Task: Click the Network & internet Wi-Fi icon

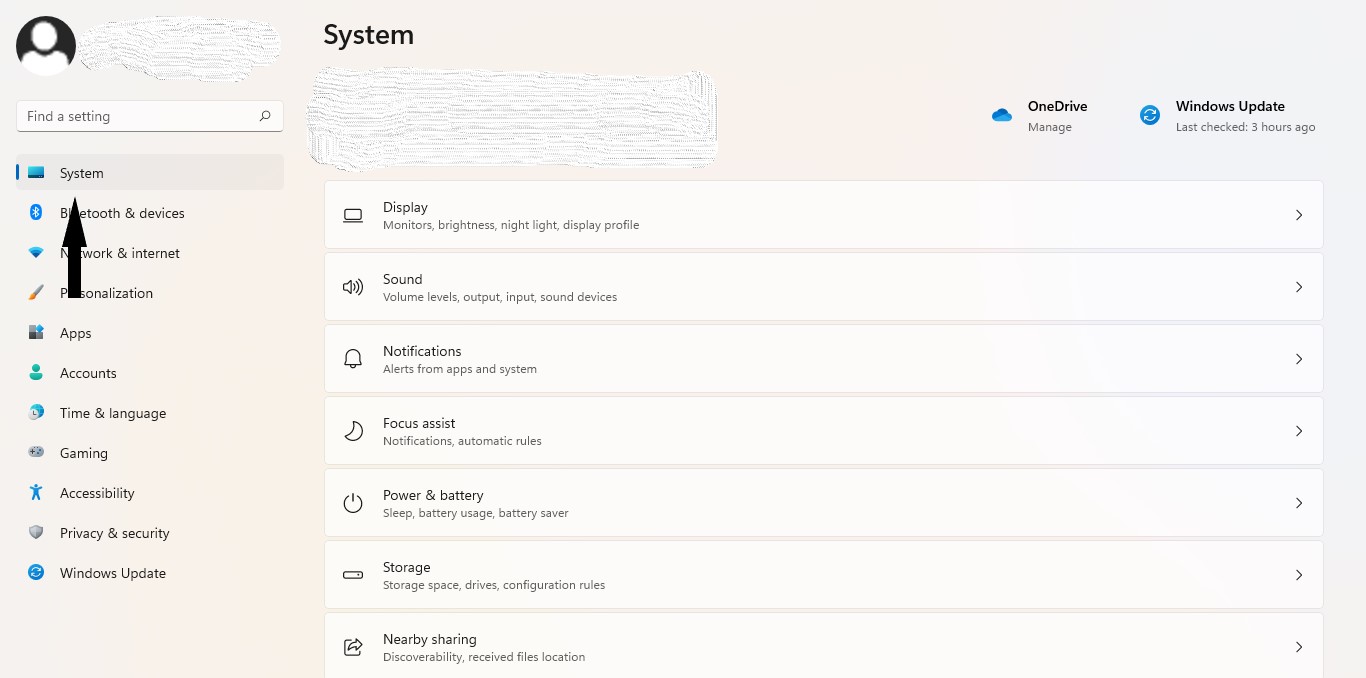Action: [x=36, y=253]
